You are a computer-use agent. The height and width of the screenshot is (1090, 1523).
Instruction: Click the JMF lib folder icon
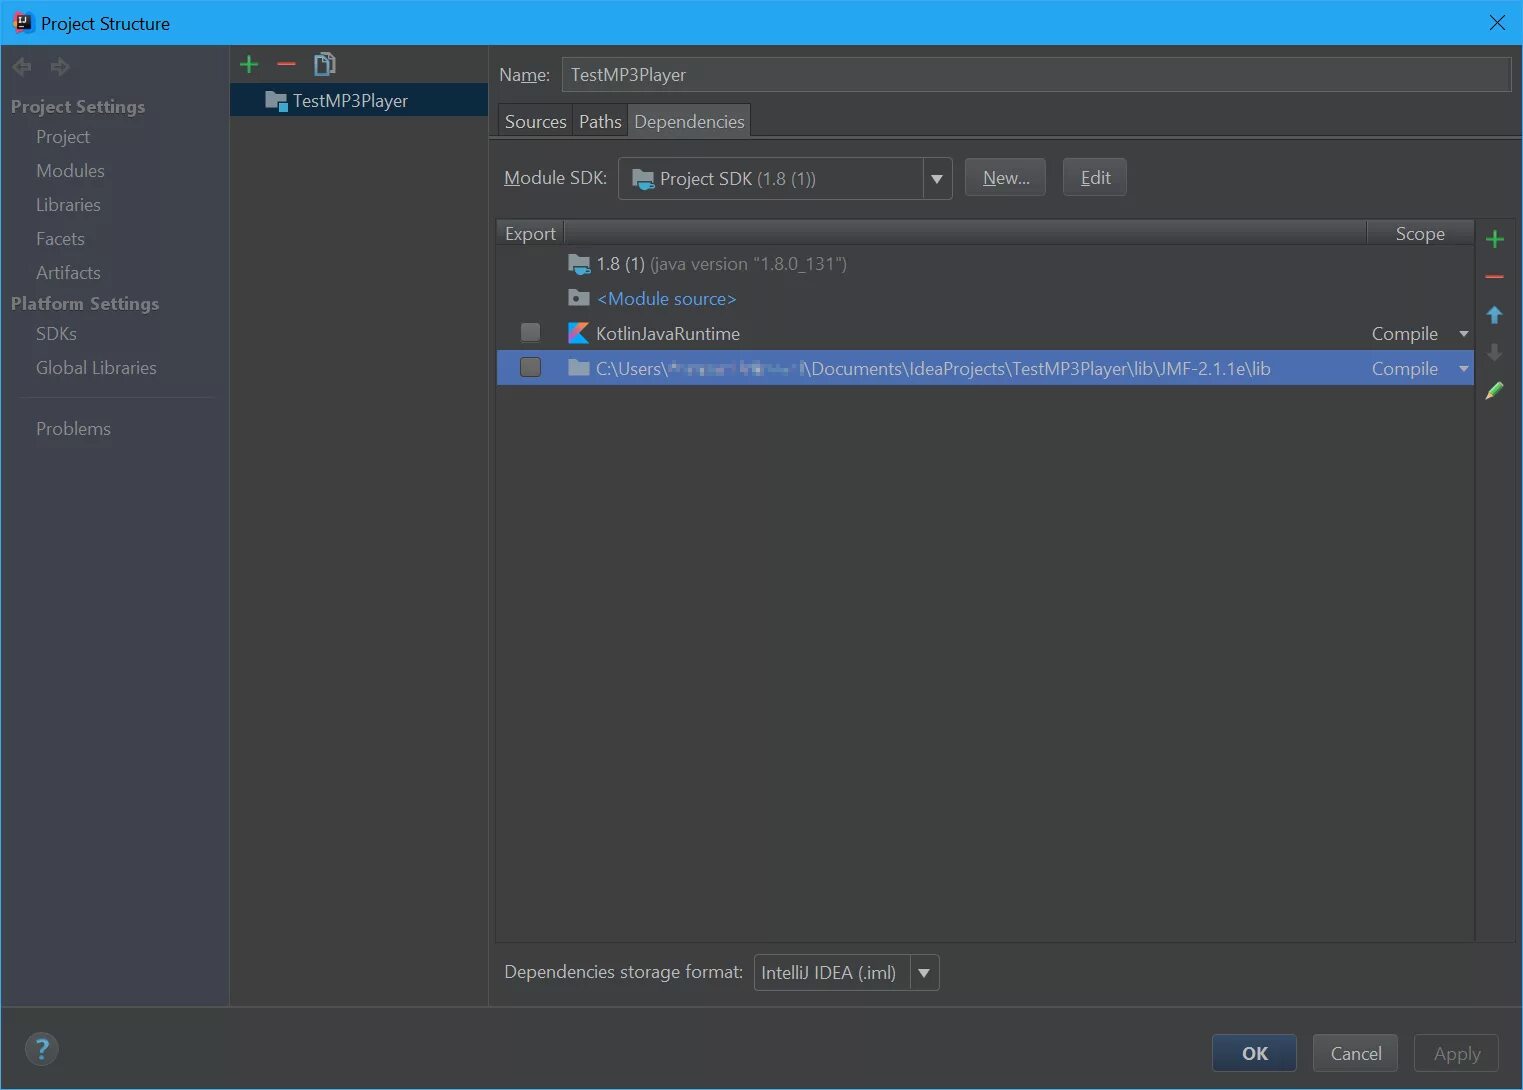tap(578, 368)
